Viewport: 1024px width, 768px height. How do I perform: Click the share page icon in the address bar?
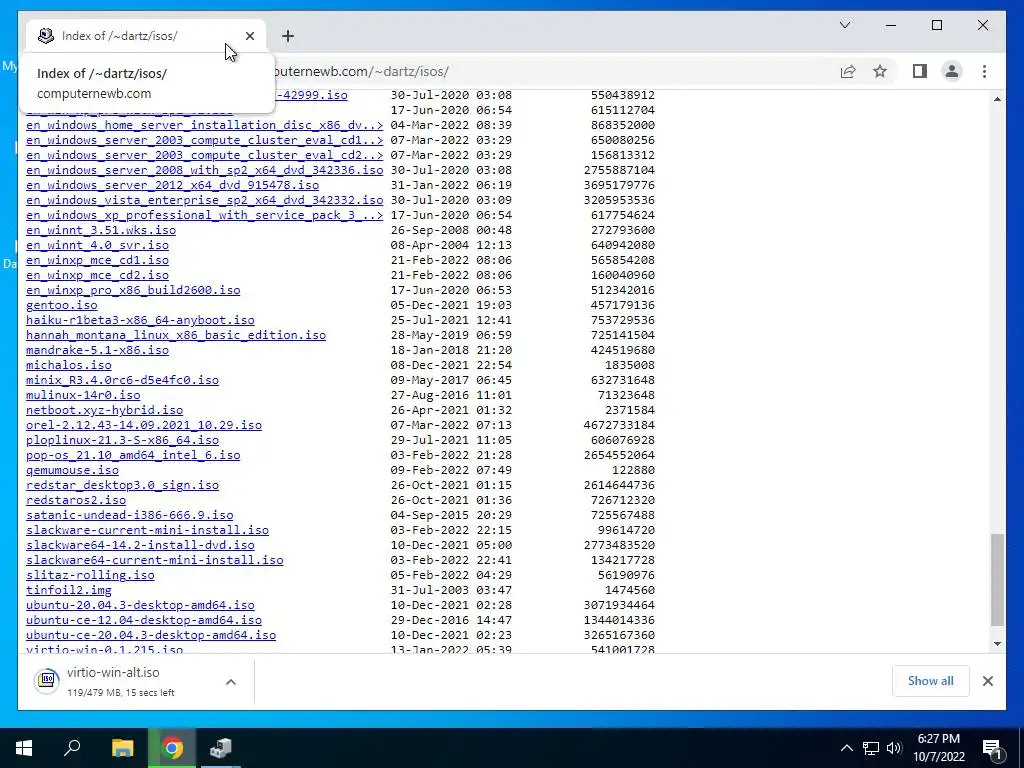click(848, 71)
